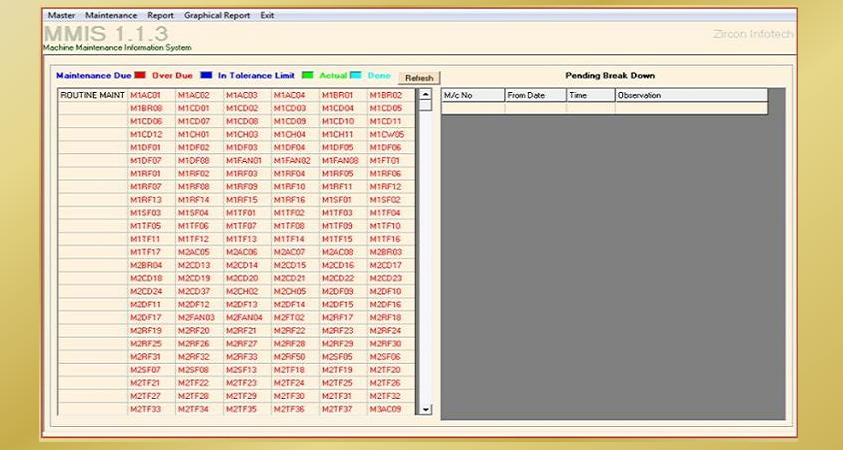This screenshot has height=450, width=843.
Task: Select machine M1DF03 cell
Action: pos(247,147)
